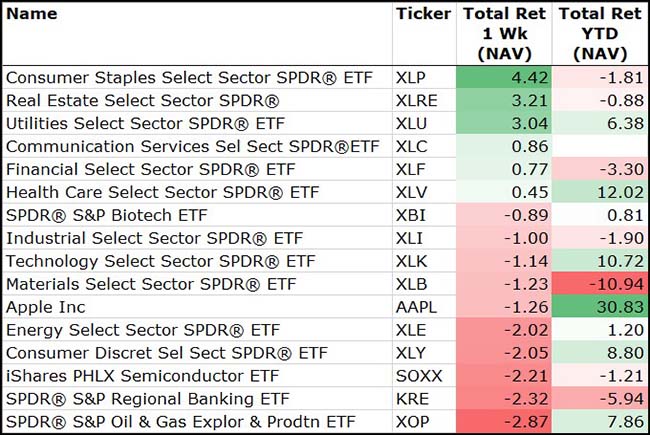Select the XOP ticker cell
The width and height of the screenshot is (650, 435).
point(413,421)
